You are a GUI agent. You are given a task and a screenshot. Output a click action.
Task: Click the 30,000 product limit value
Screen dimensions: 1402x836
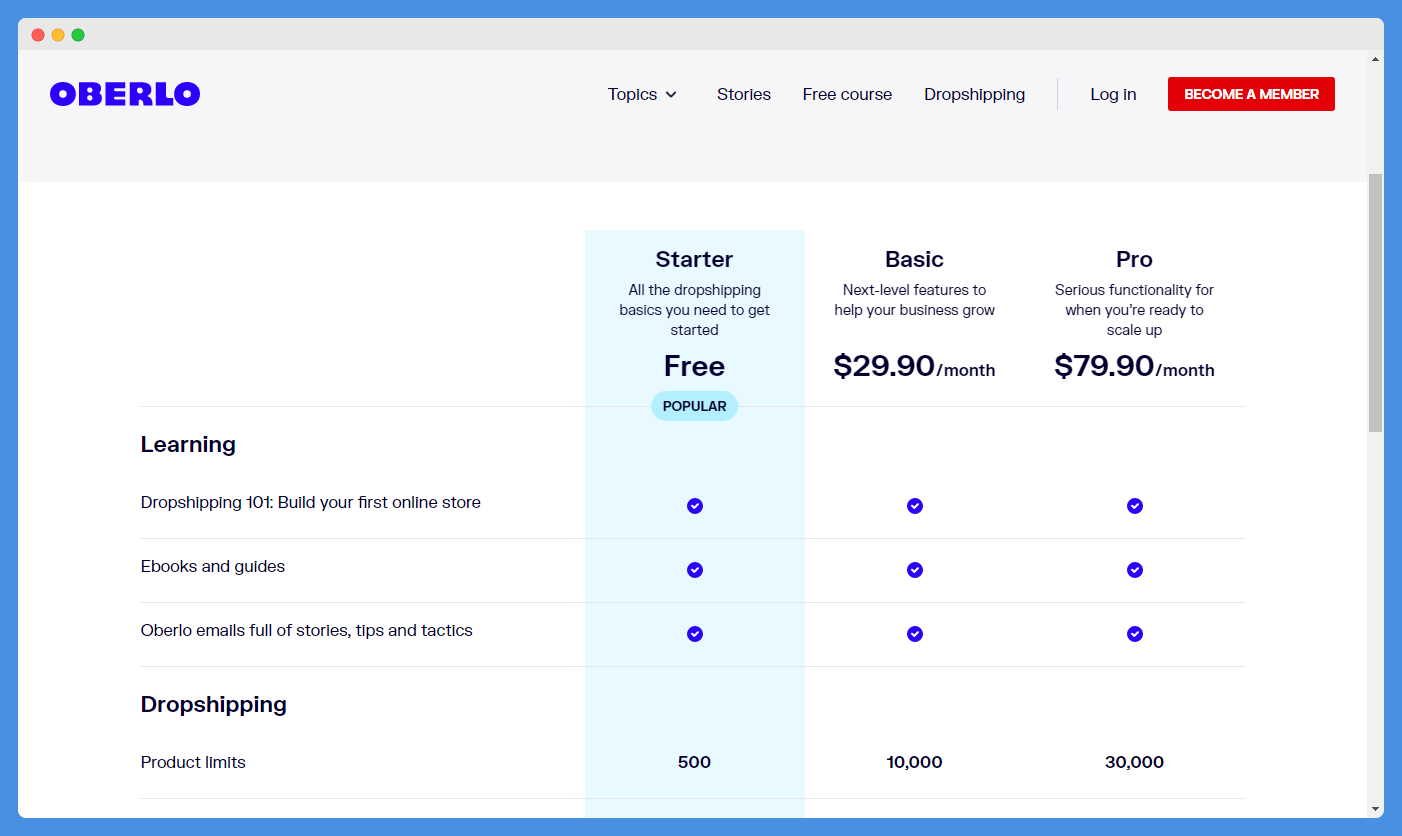(x=1134, y=762)
